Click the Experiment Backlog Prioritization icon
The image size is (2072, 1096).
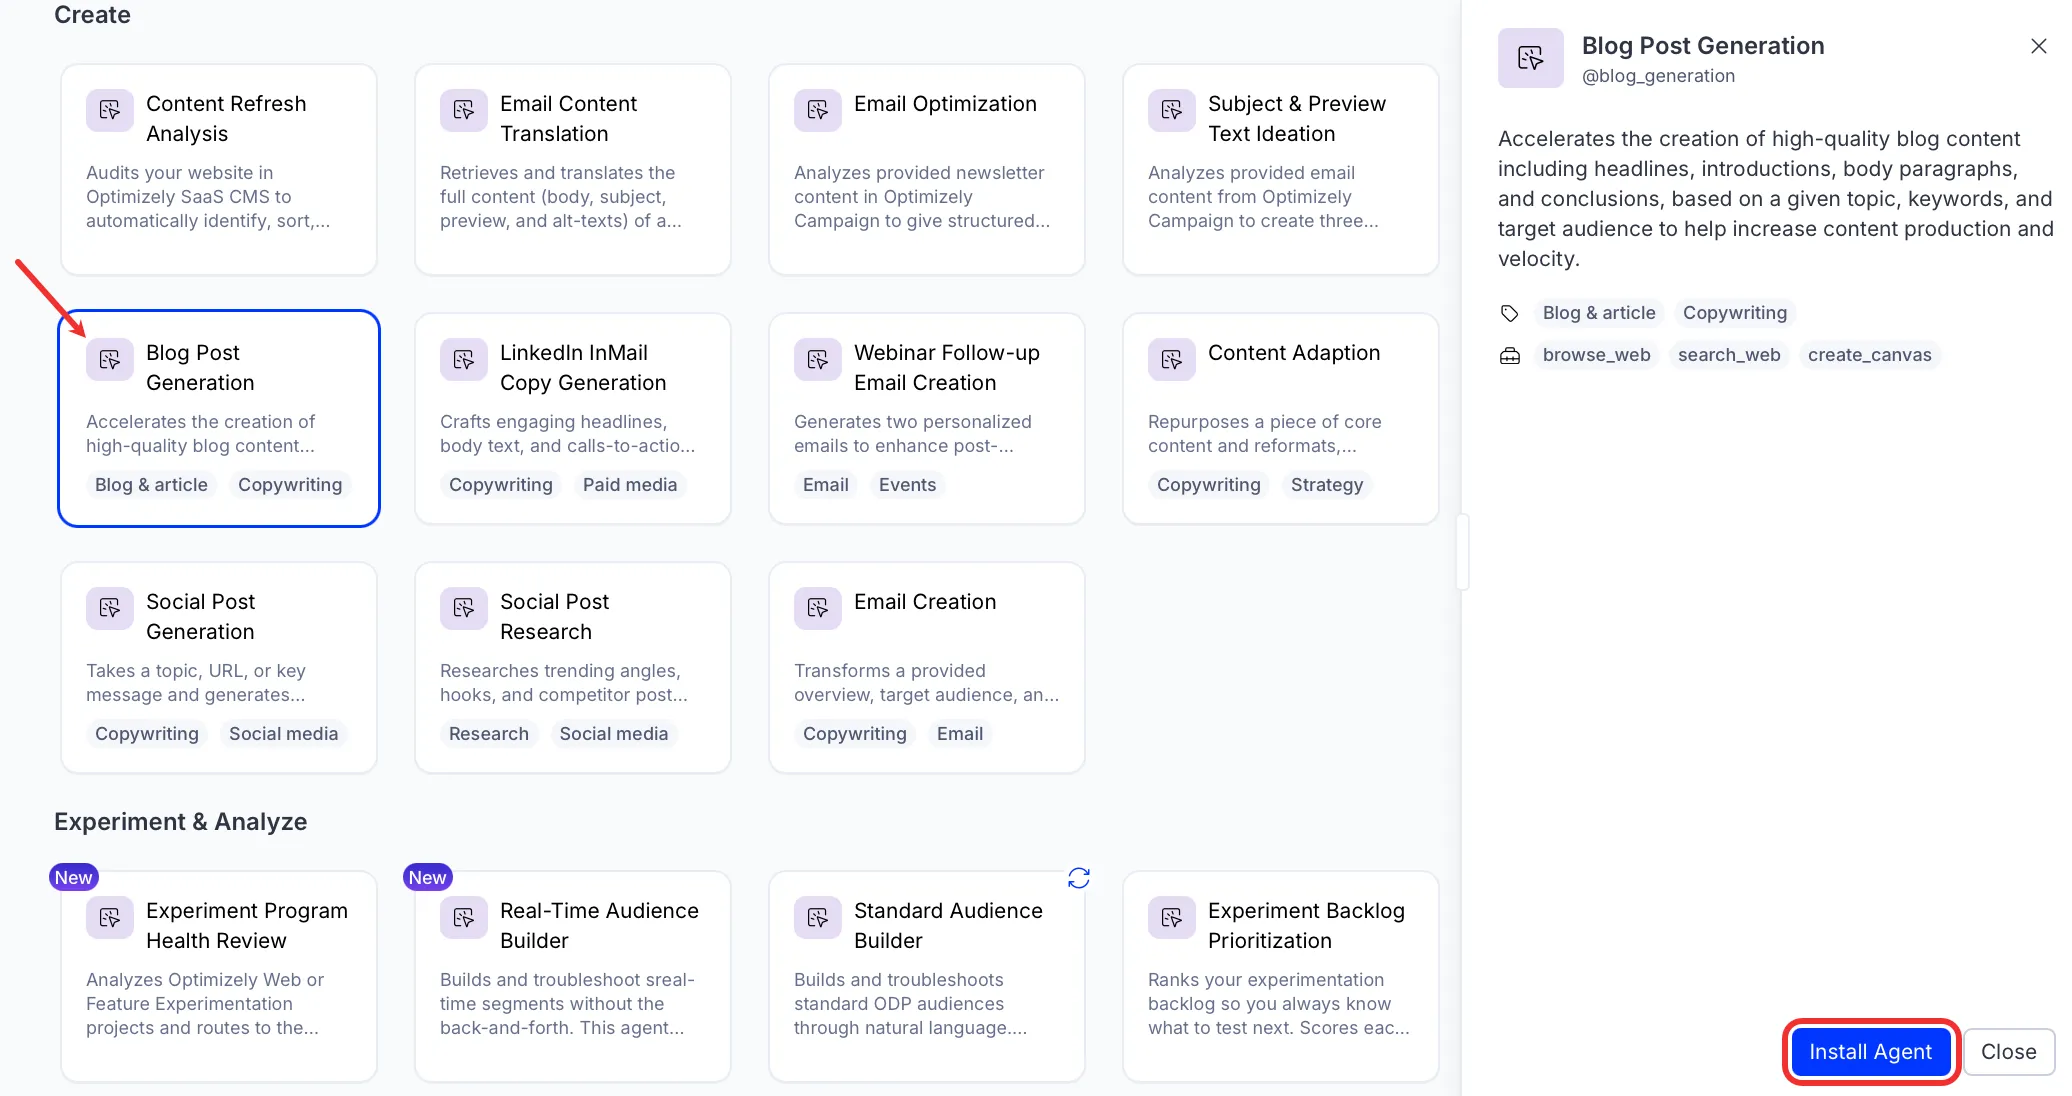[x=1172, y=917]
